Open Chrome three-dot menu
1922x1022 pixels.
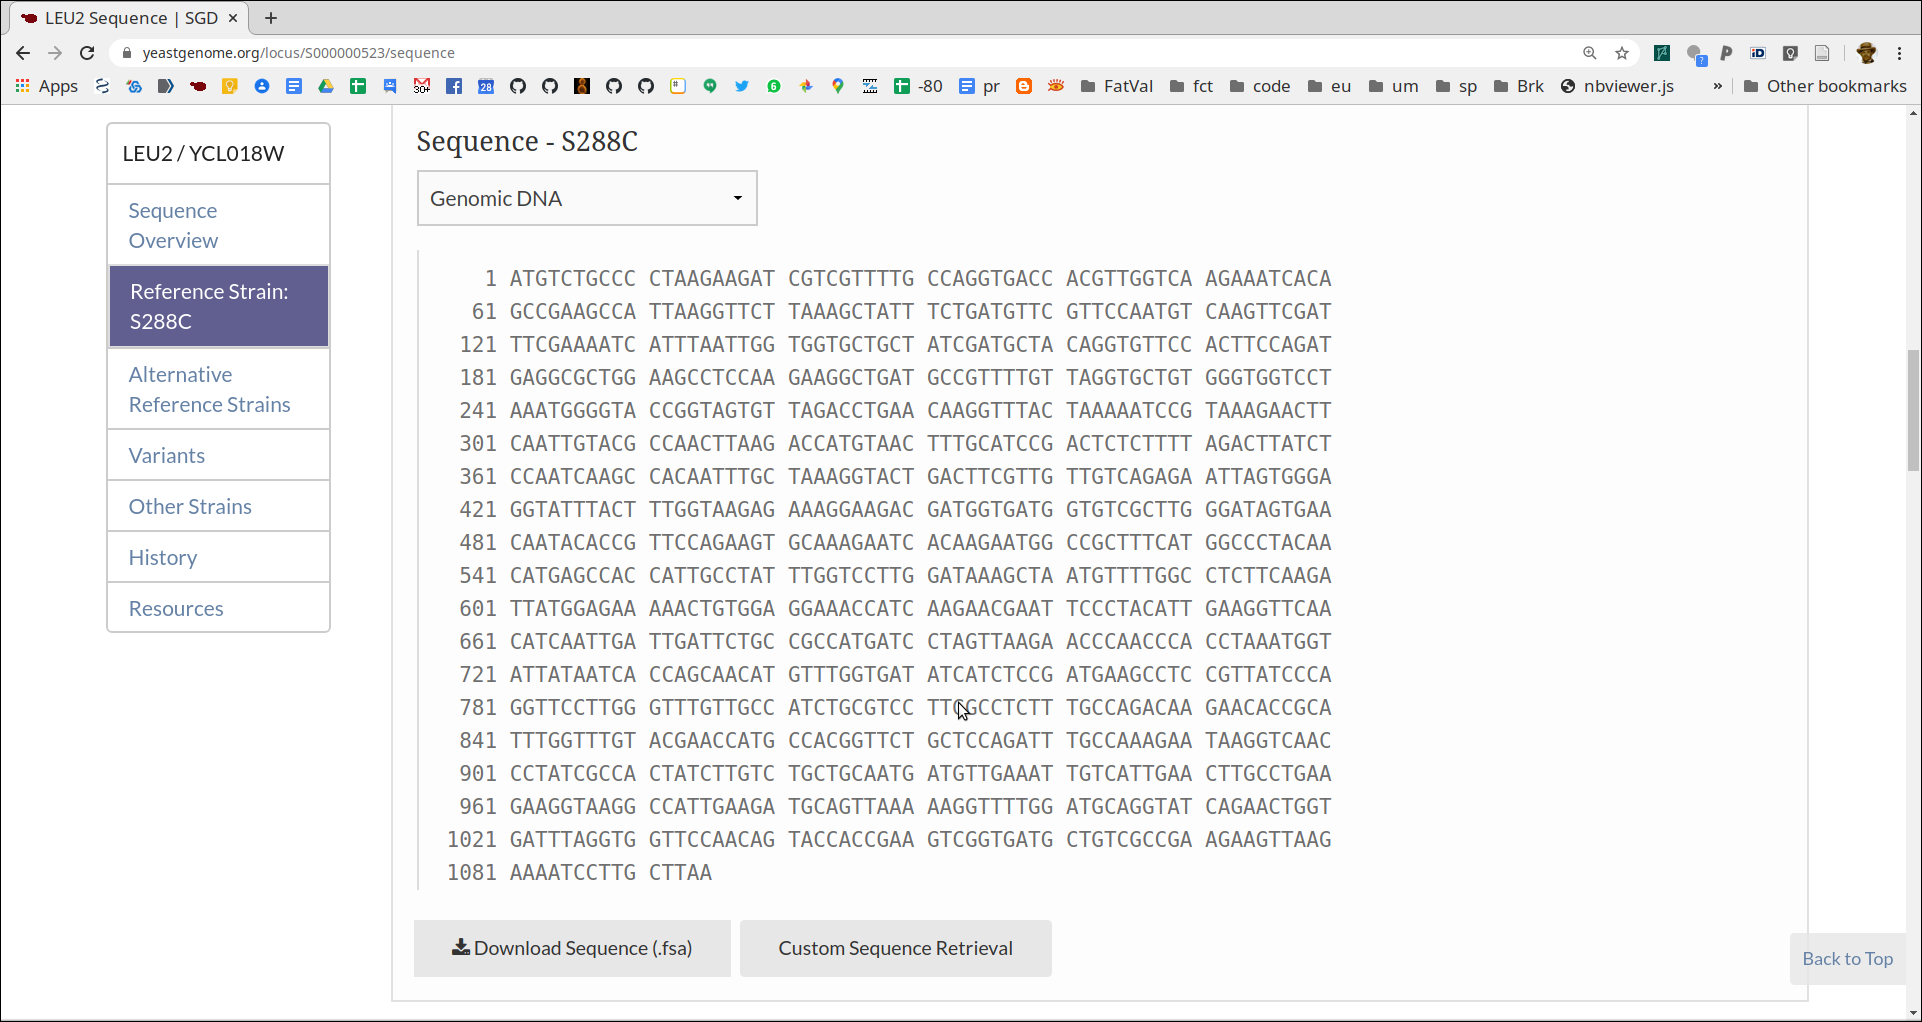pos(1900,53)
